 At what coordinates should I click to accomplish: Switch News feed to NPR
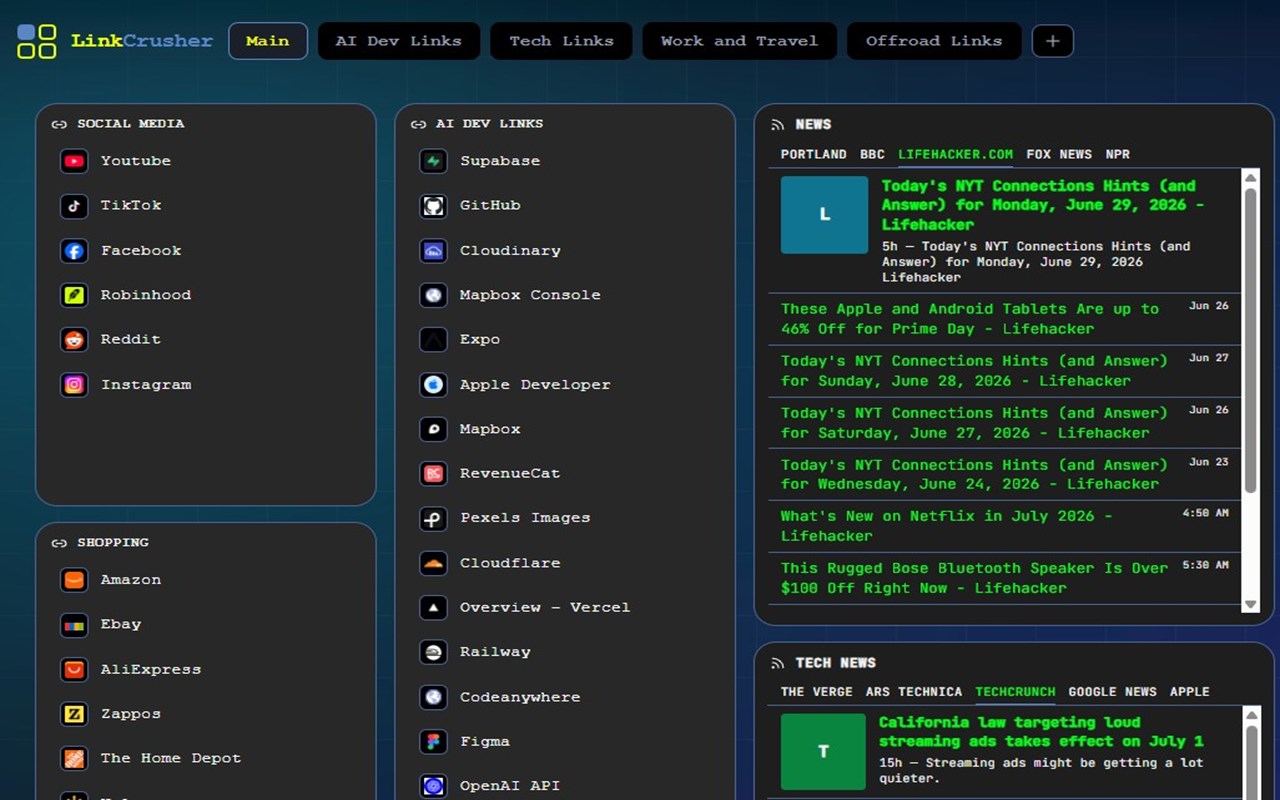pos(1117,155)
